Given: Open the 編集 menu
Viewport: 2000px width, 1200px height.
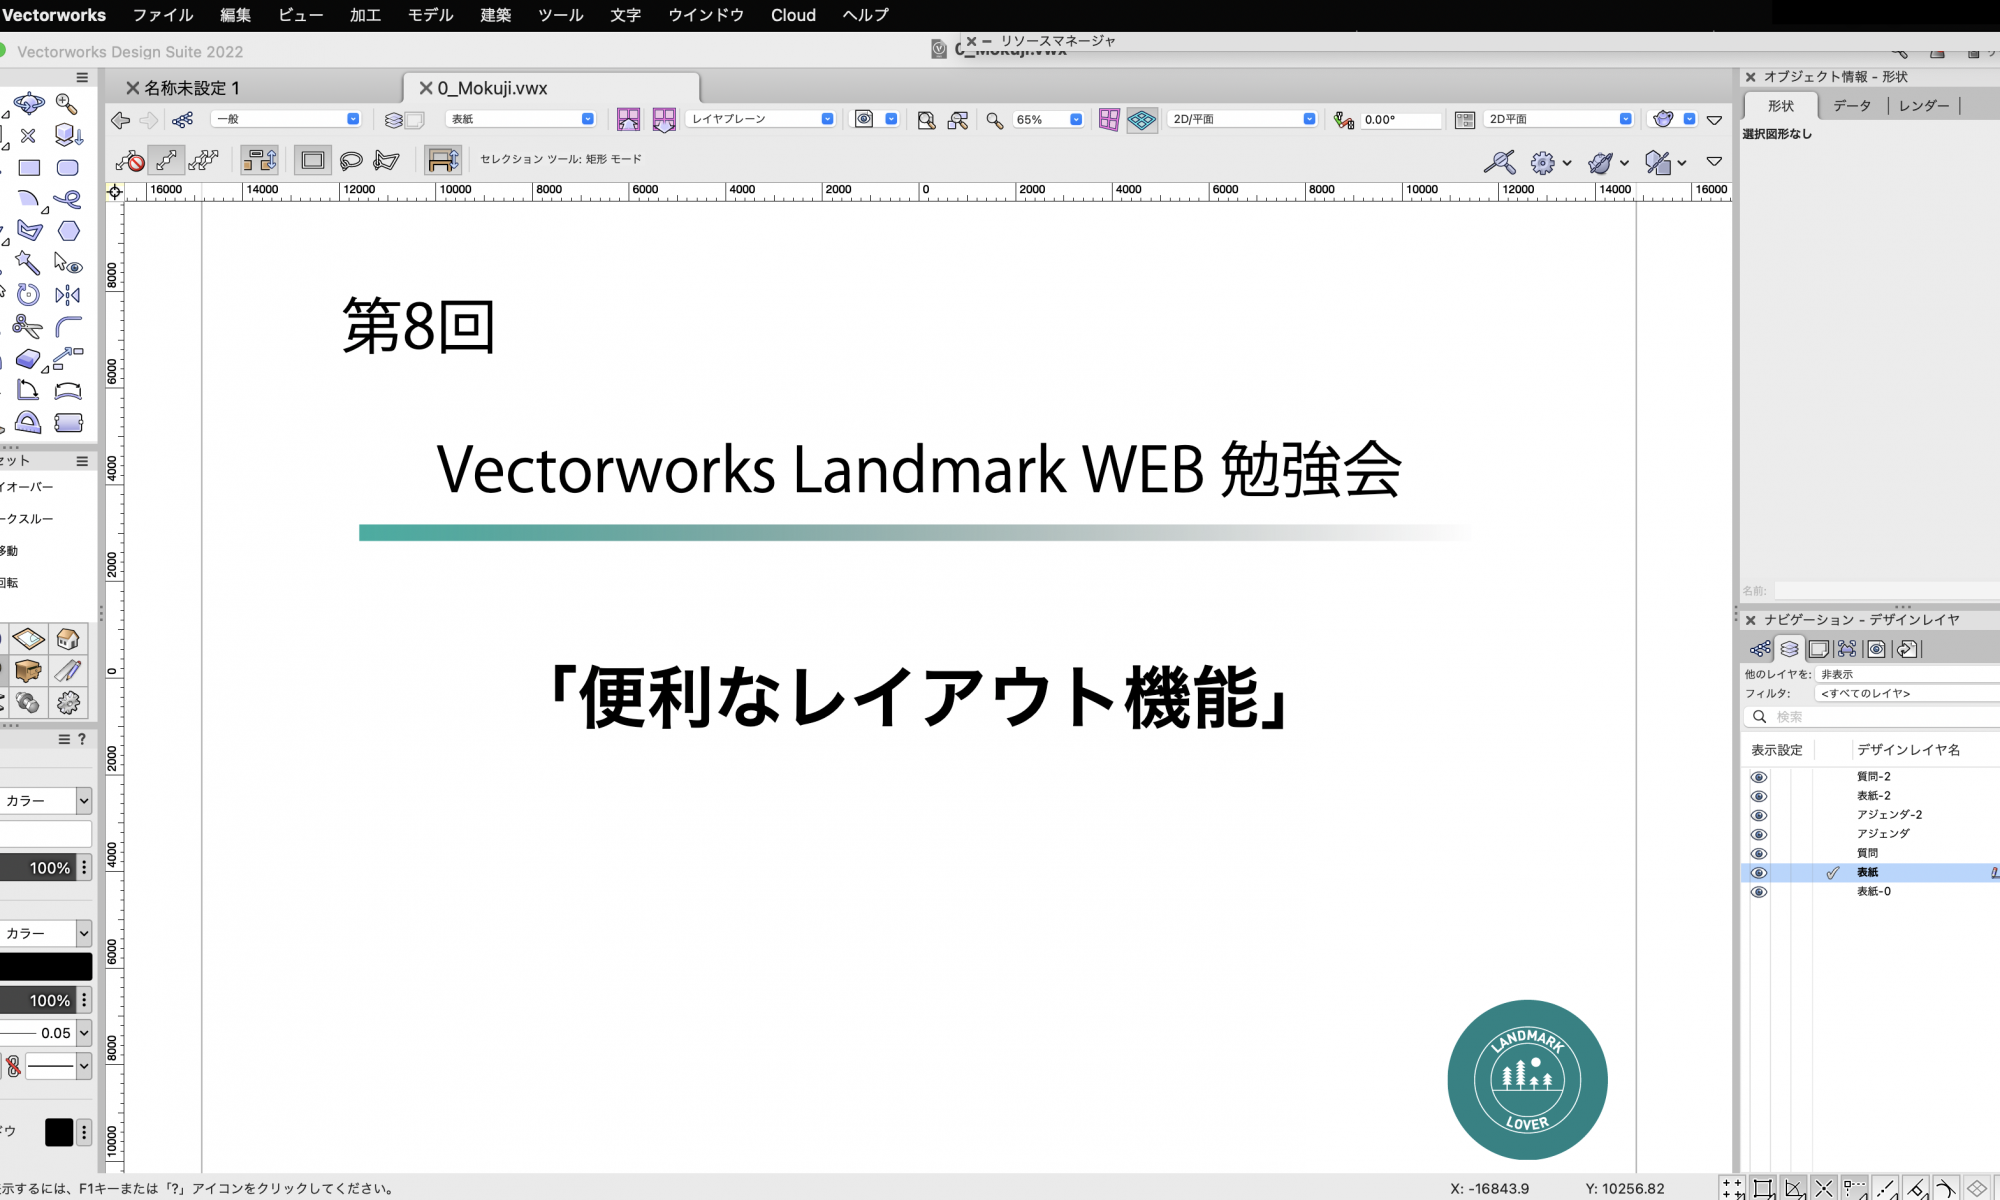Looking at the screenshot, I should pyautogui.click(x=236, y=15).
